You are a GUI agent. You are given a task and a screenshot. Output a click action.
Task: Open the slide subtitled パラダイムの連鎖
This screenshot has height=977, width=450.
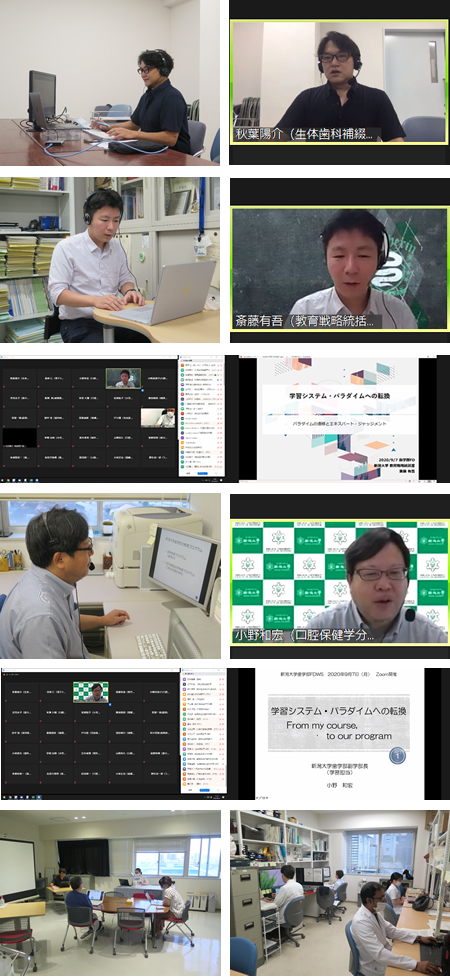pyautogui.click(x=339, y=419)
